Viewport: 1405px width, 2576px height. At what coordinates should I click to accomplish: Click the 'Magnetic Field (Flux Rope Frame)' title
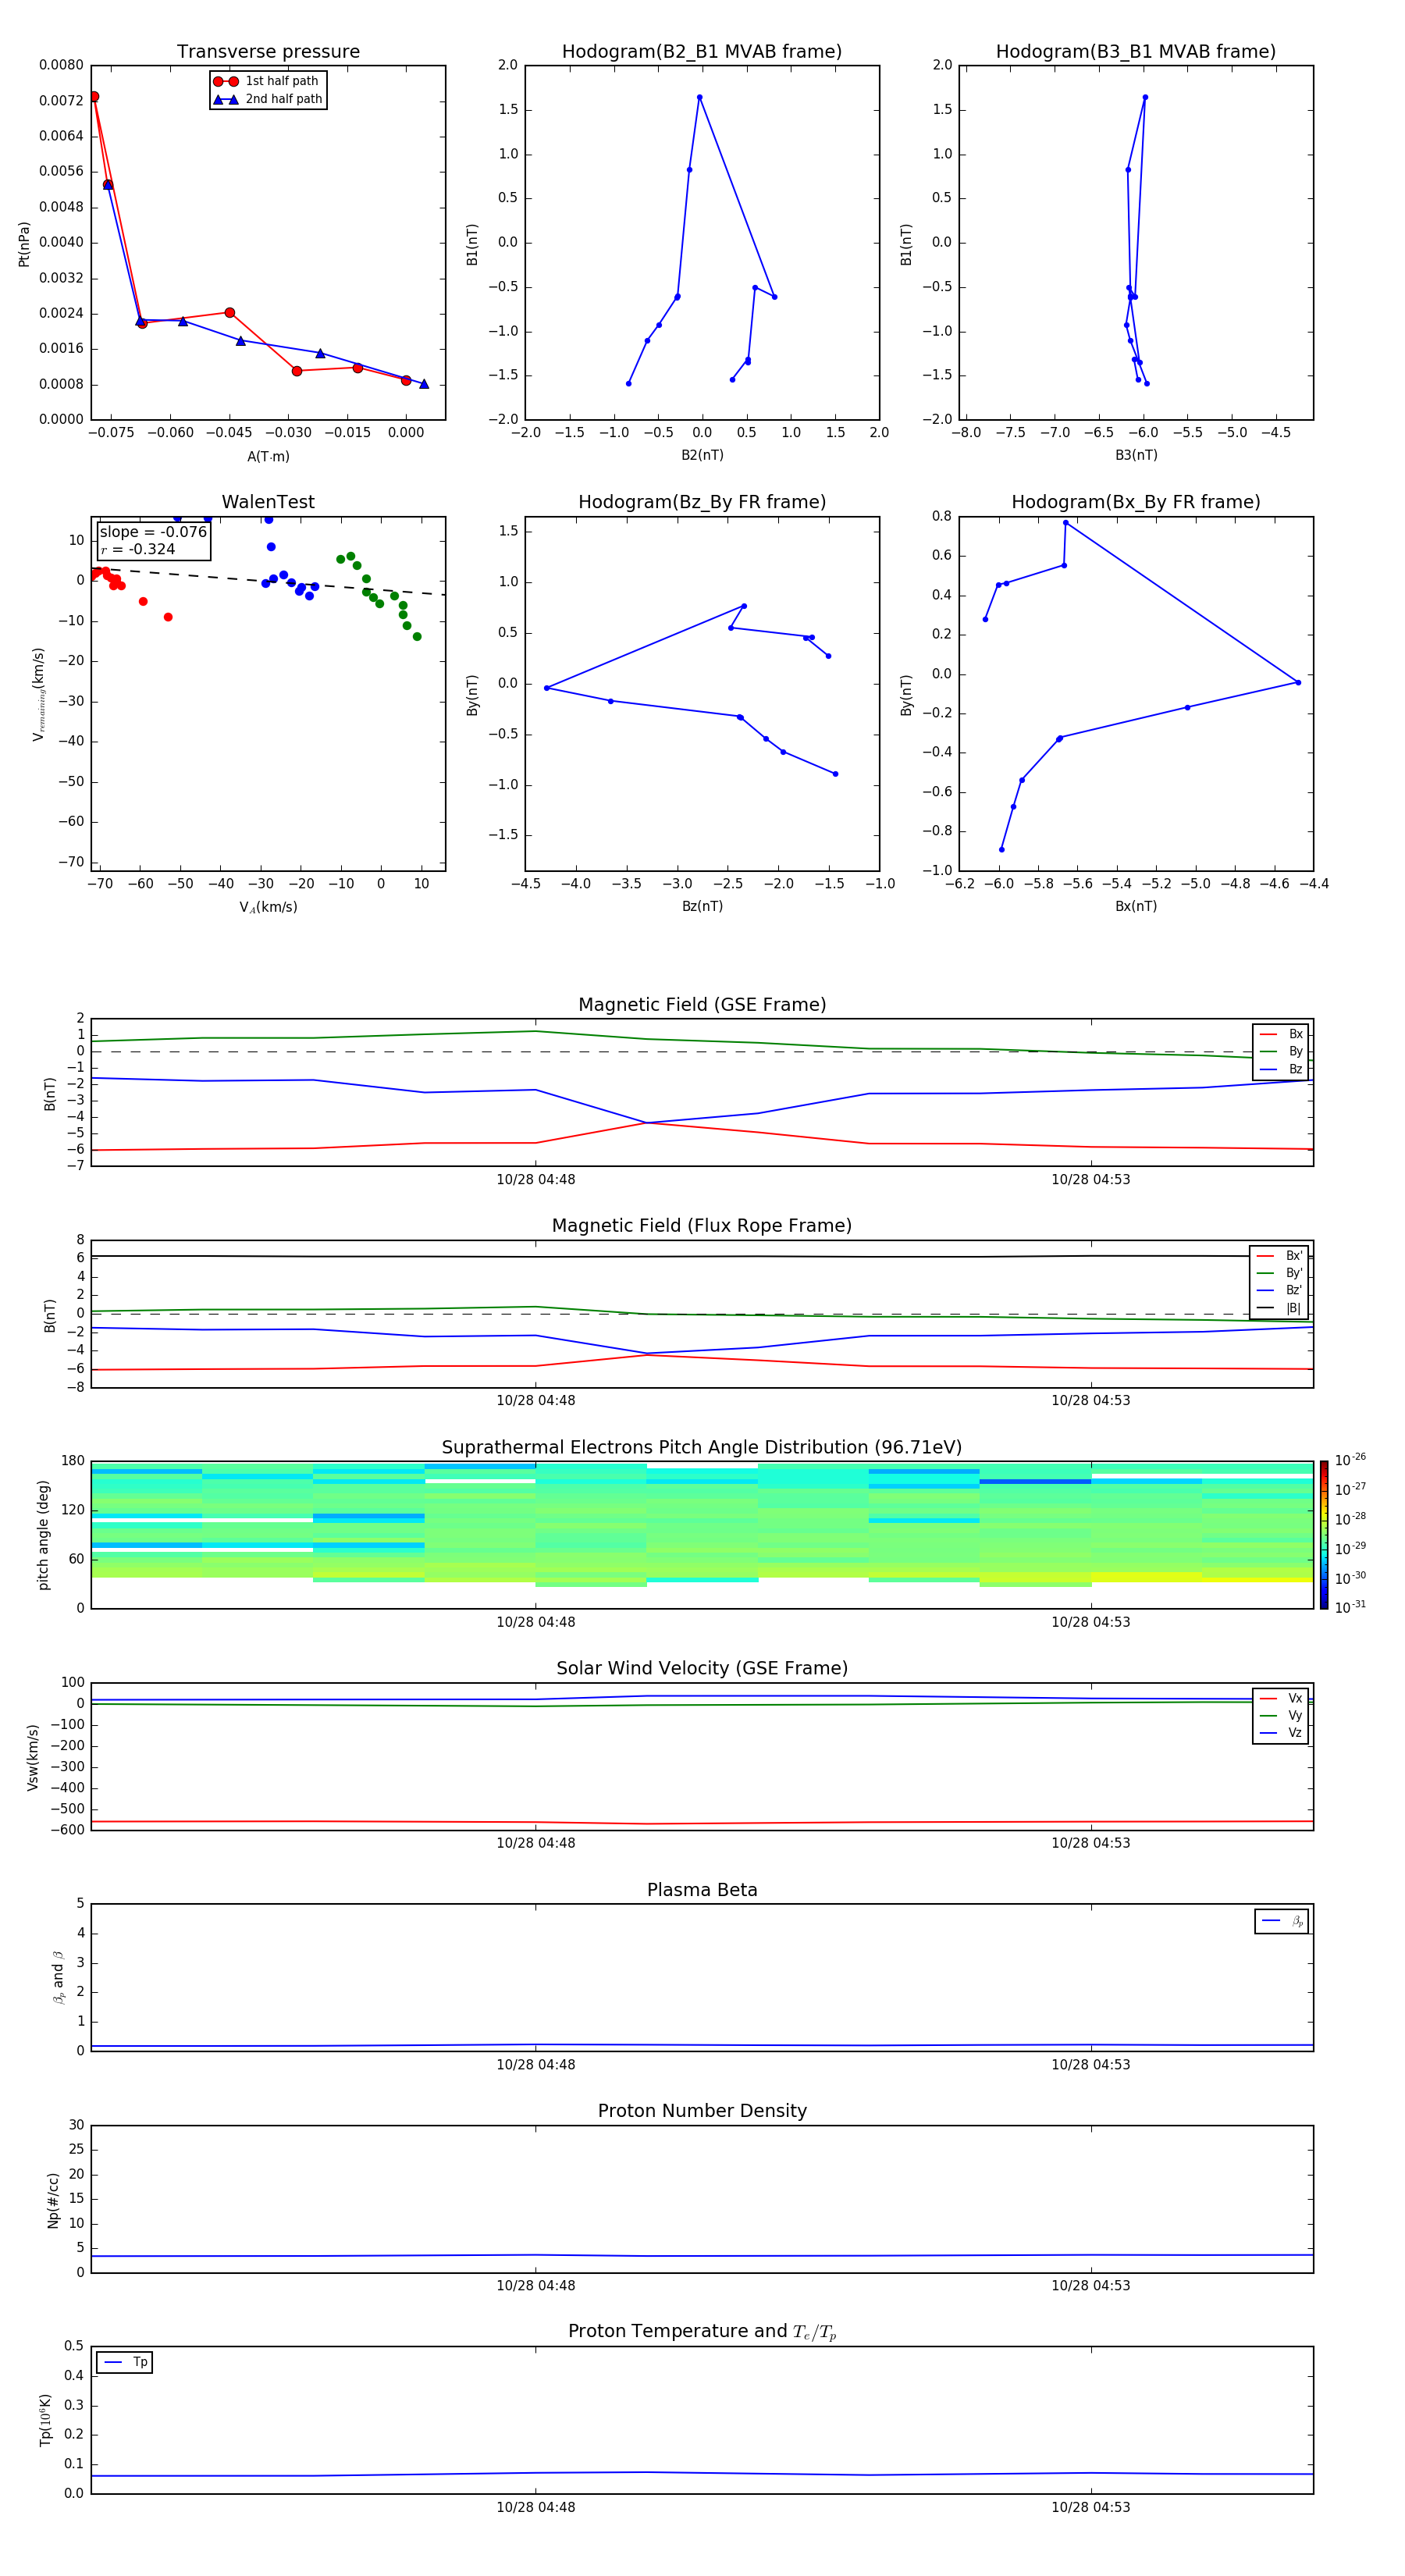(x=702, y=1226)
